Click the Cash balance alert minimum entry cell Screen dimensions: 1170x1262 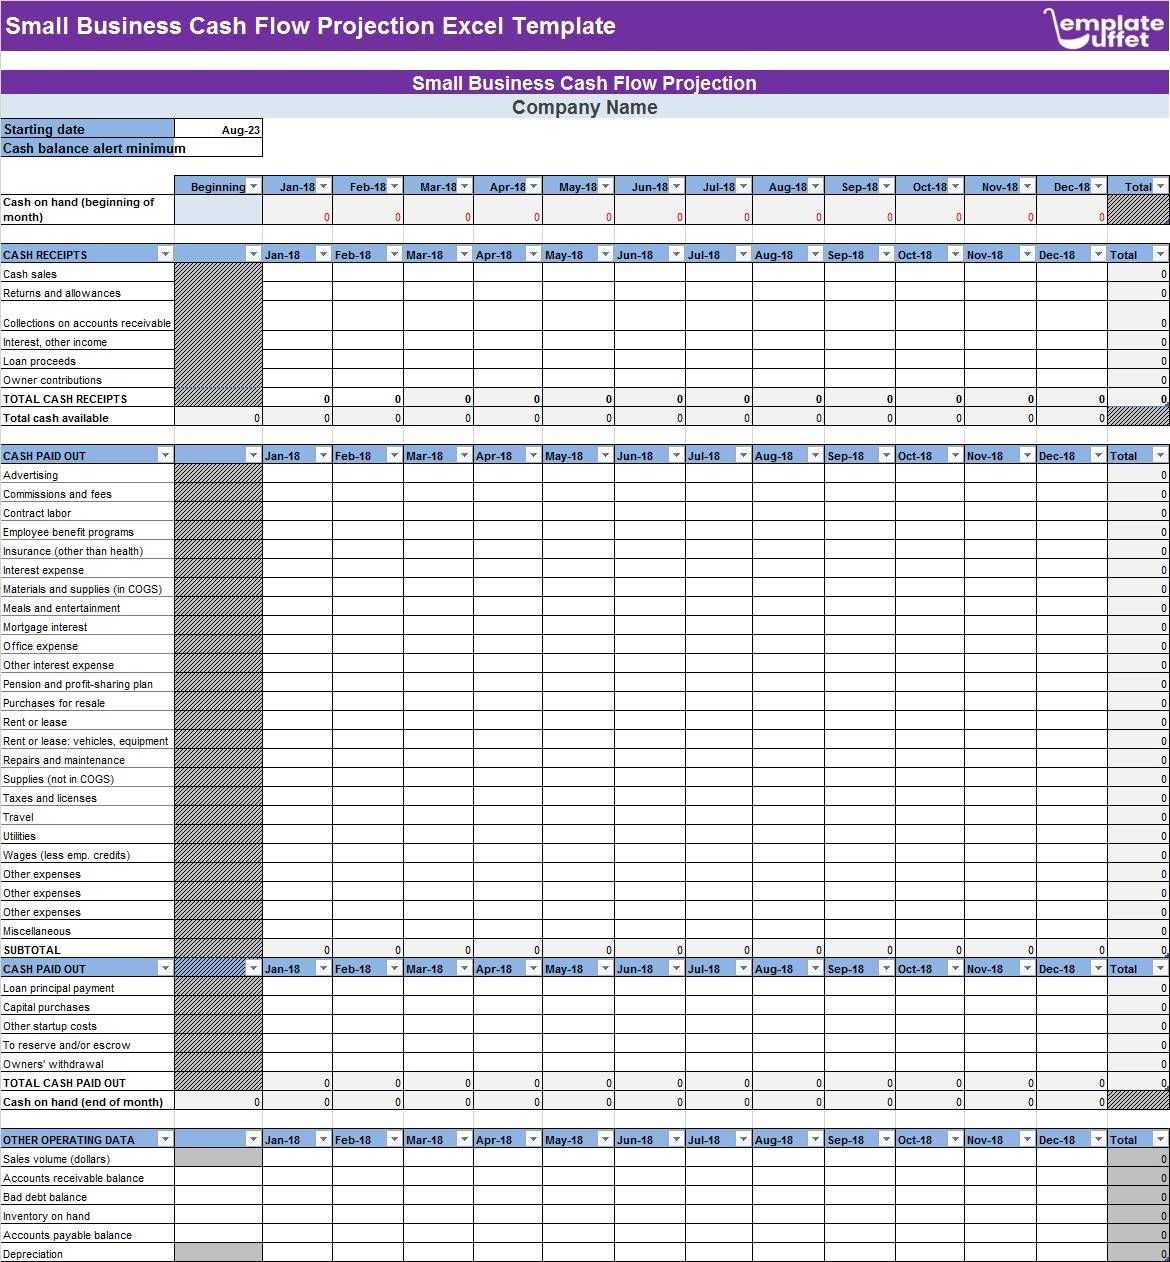coord(218,148)
